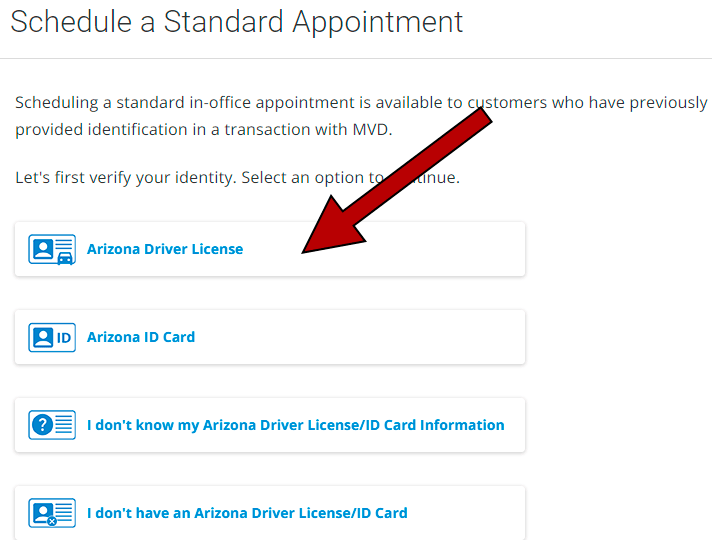
Task: Click the Arizona ID Card badge icon
Action: point(52,337)
